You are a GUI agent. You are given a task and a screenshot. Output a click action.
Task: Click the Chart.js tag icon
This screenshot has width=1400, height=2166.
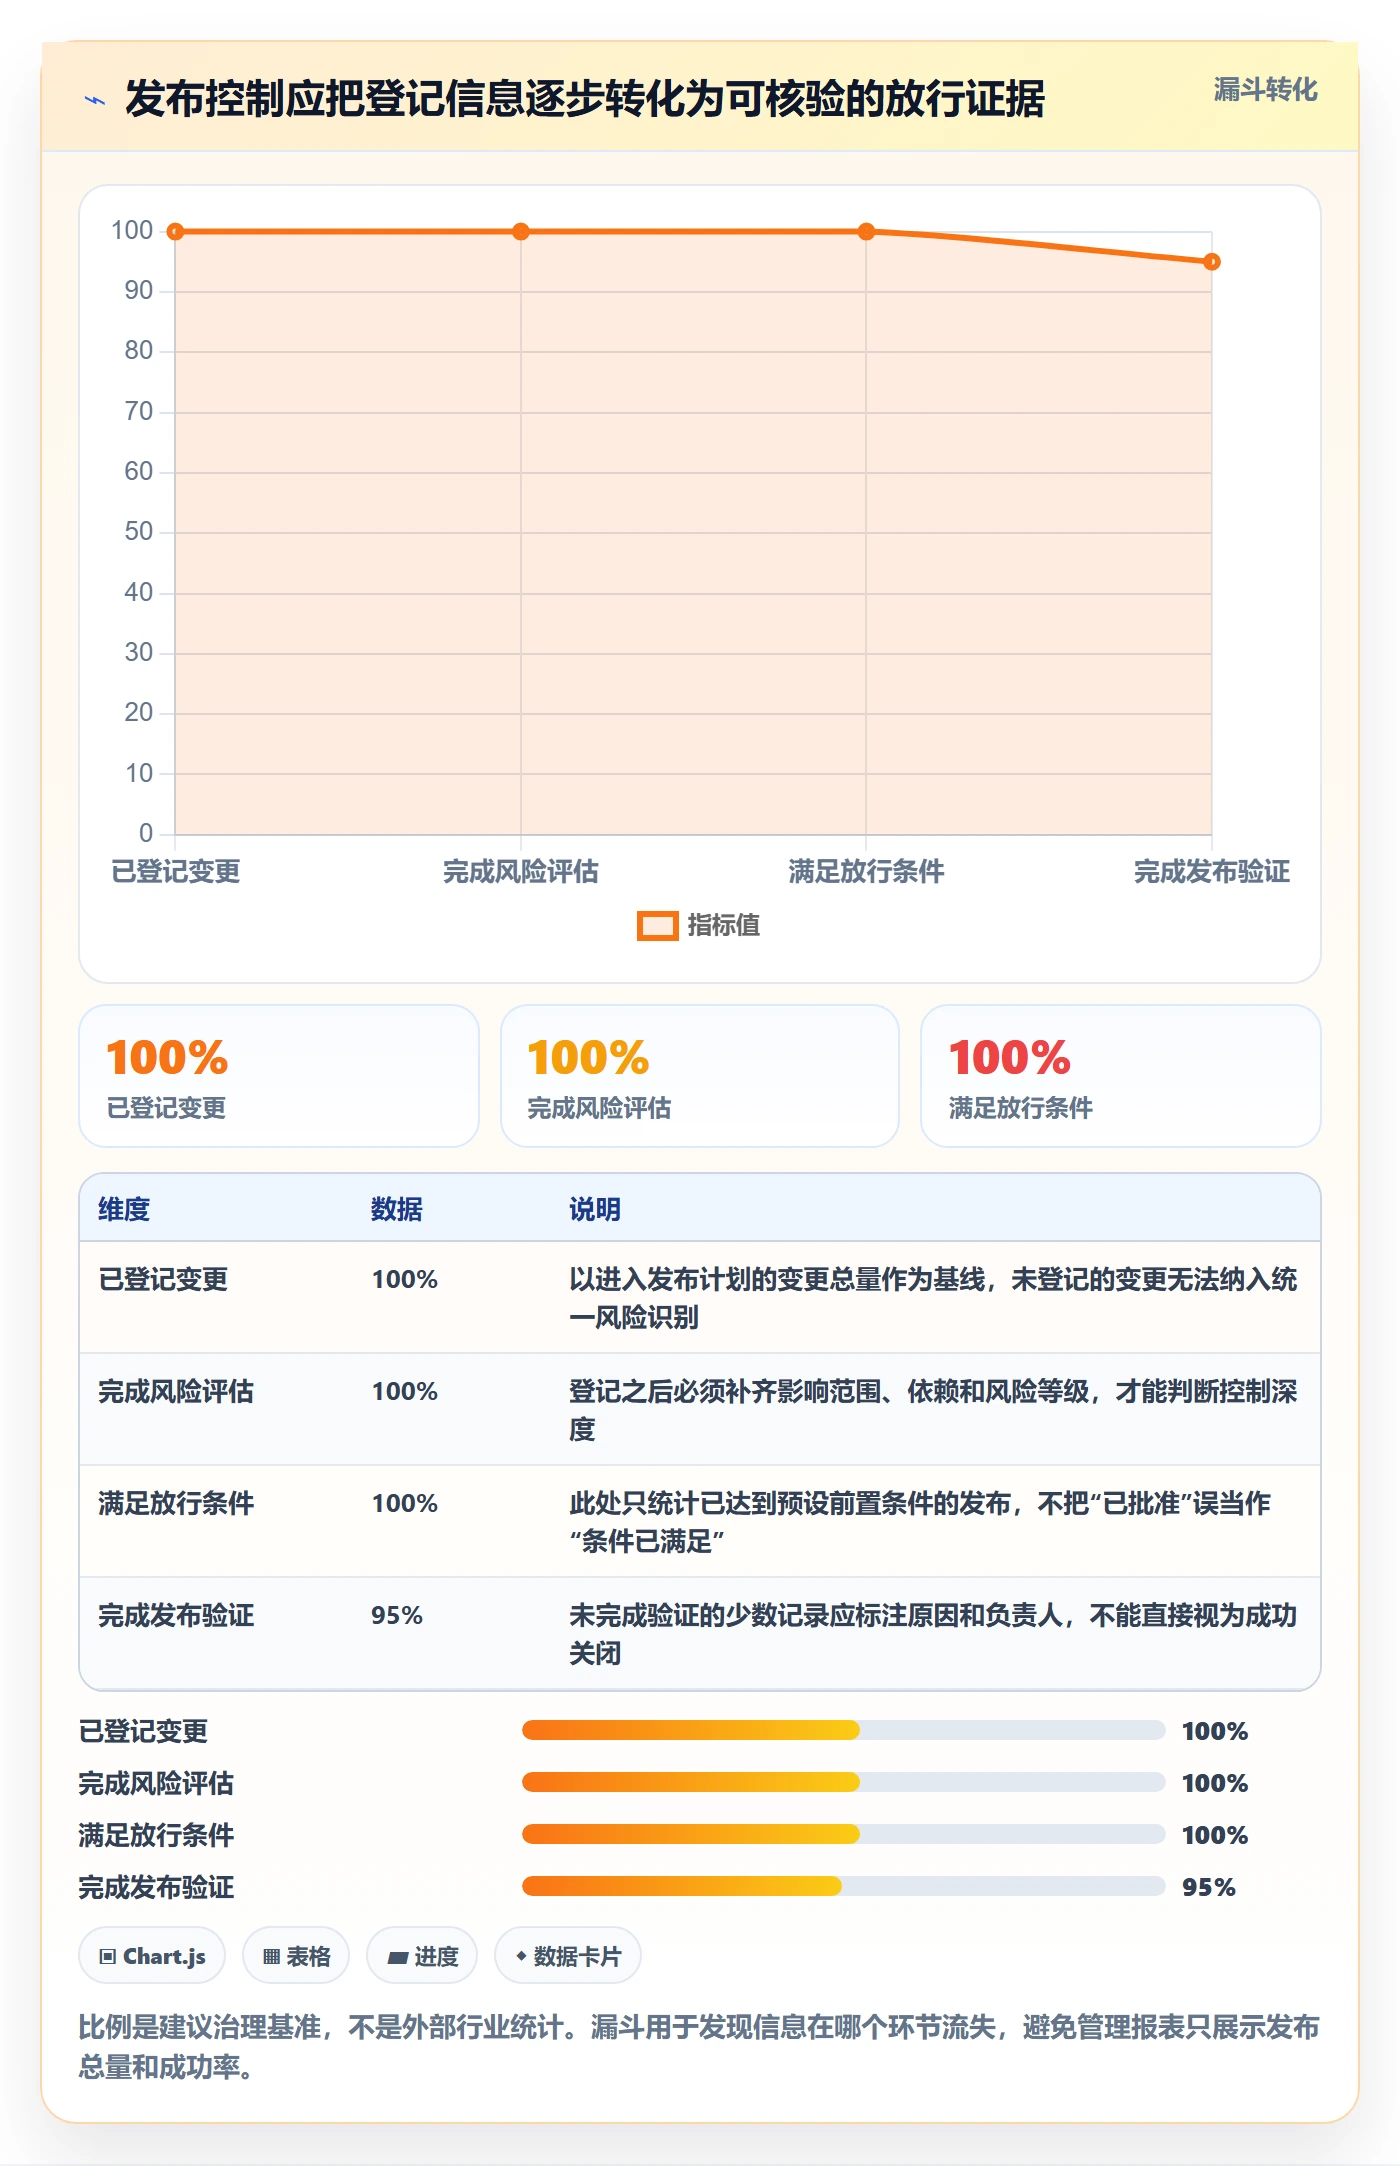[108, 1957]
